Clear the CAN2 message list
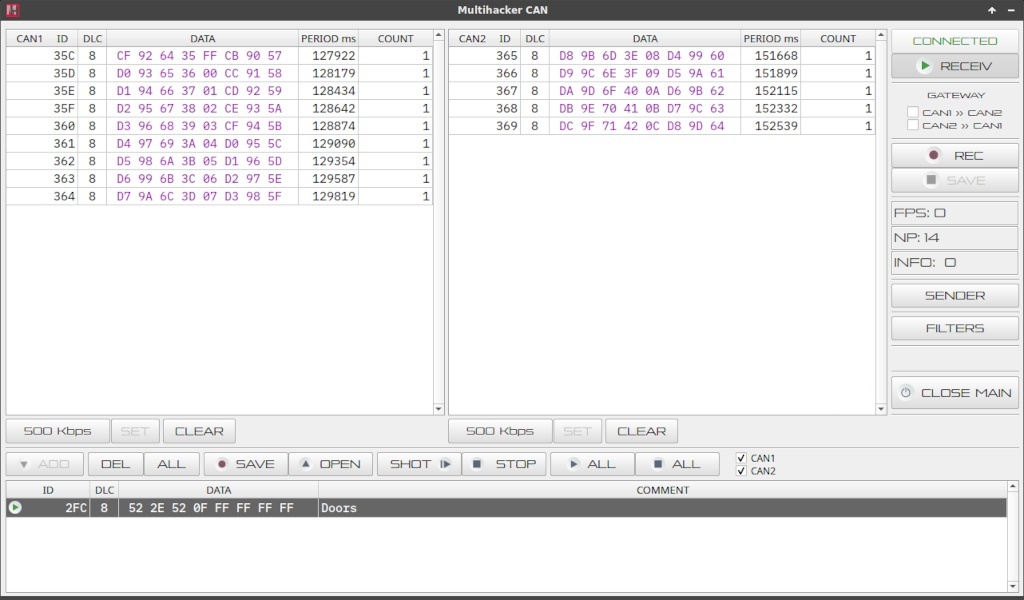The image size is (1024, 600). point(641,431)
